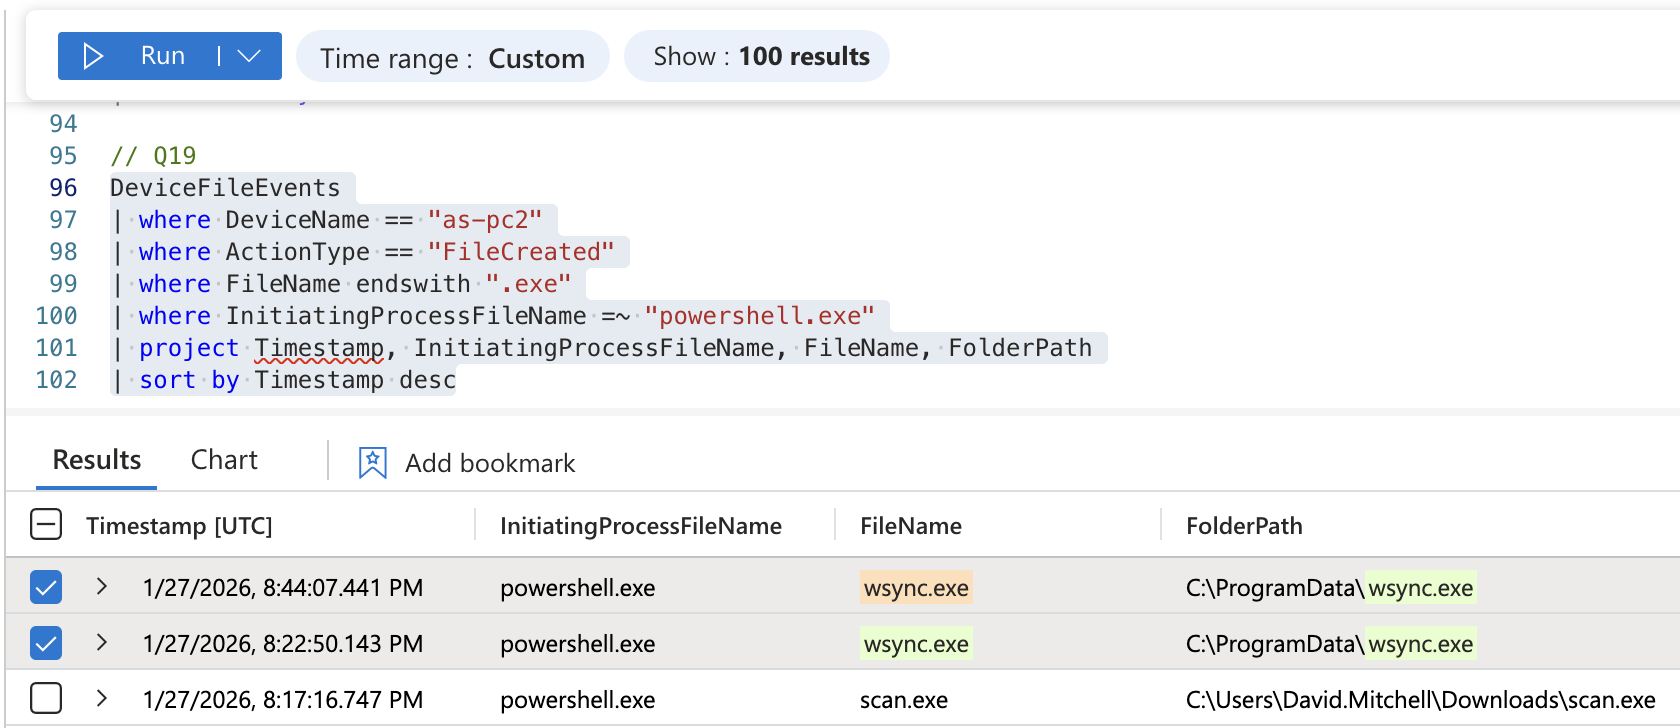Expand the scan.exe result row chevron
The height and width of the screenshot is (728, 1680).
tap(101, 699)
